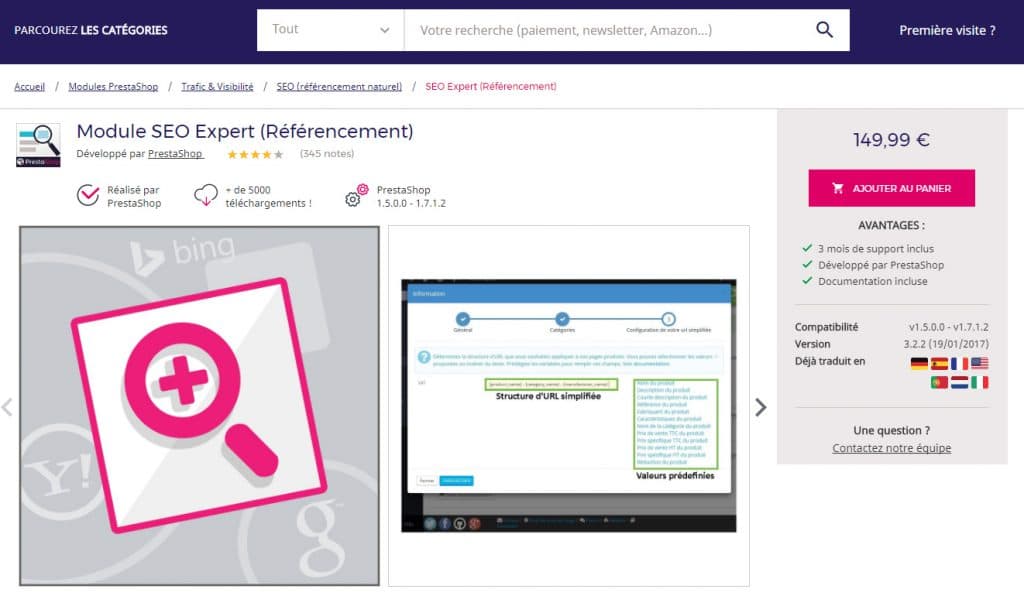Click the SEO Expert (Référencement) breadcrumb
The height and width of the screenshot is (596, 1024).
pyautogui.click(x=490, y=86)
